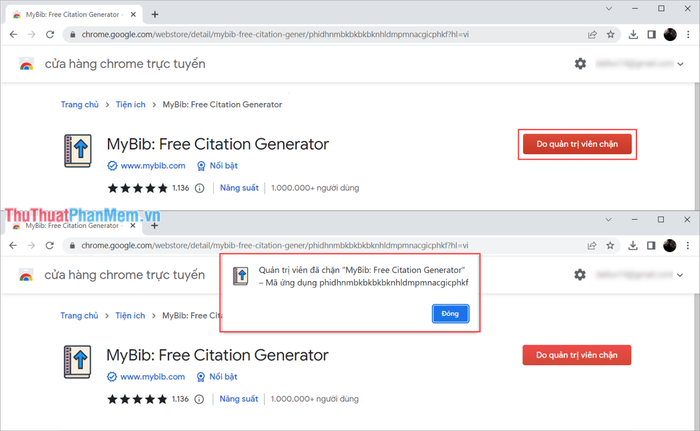Select MyBib tab in upper browser window
The image size is (700, 431).
[x=74, y=14]
